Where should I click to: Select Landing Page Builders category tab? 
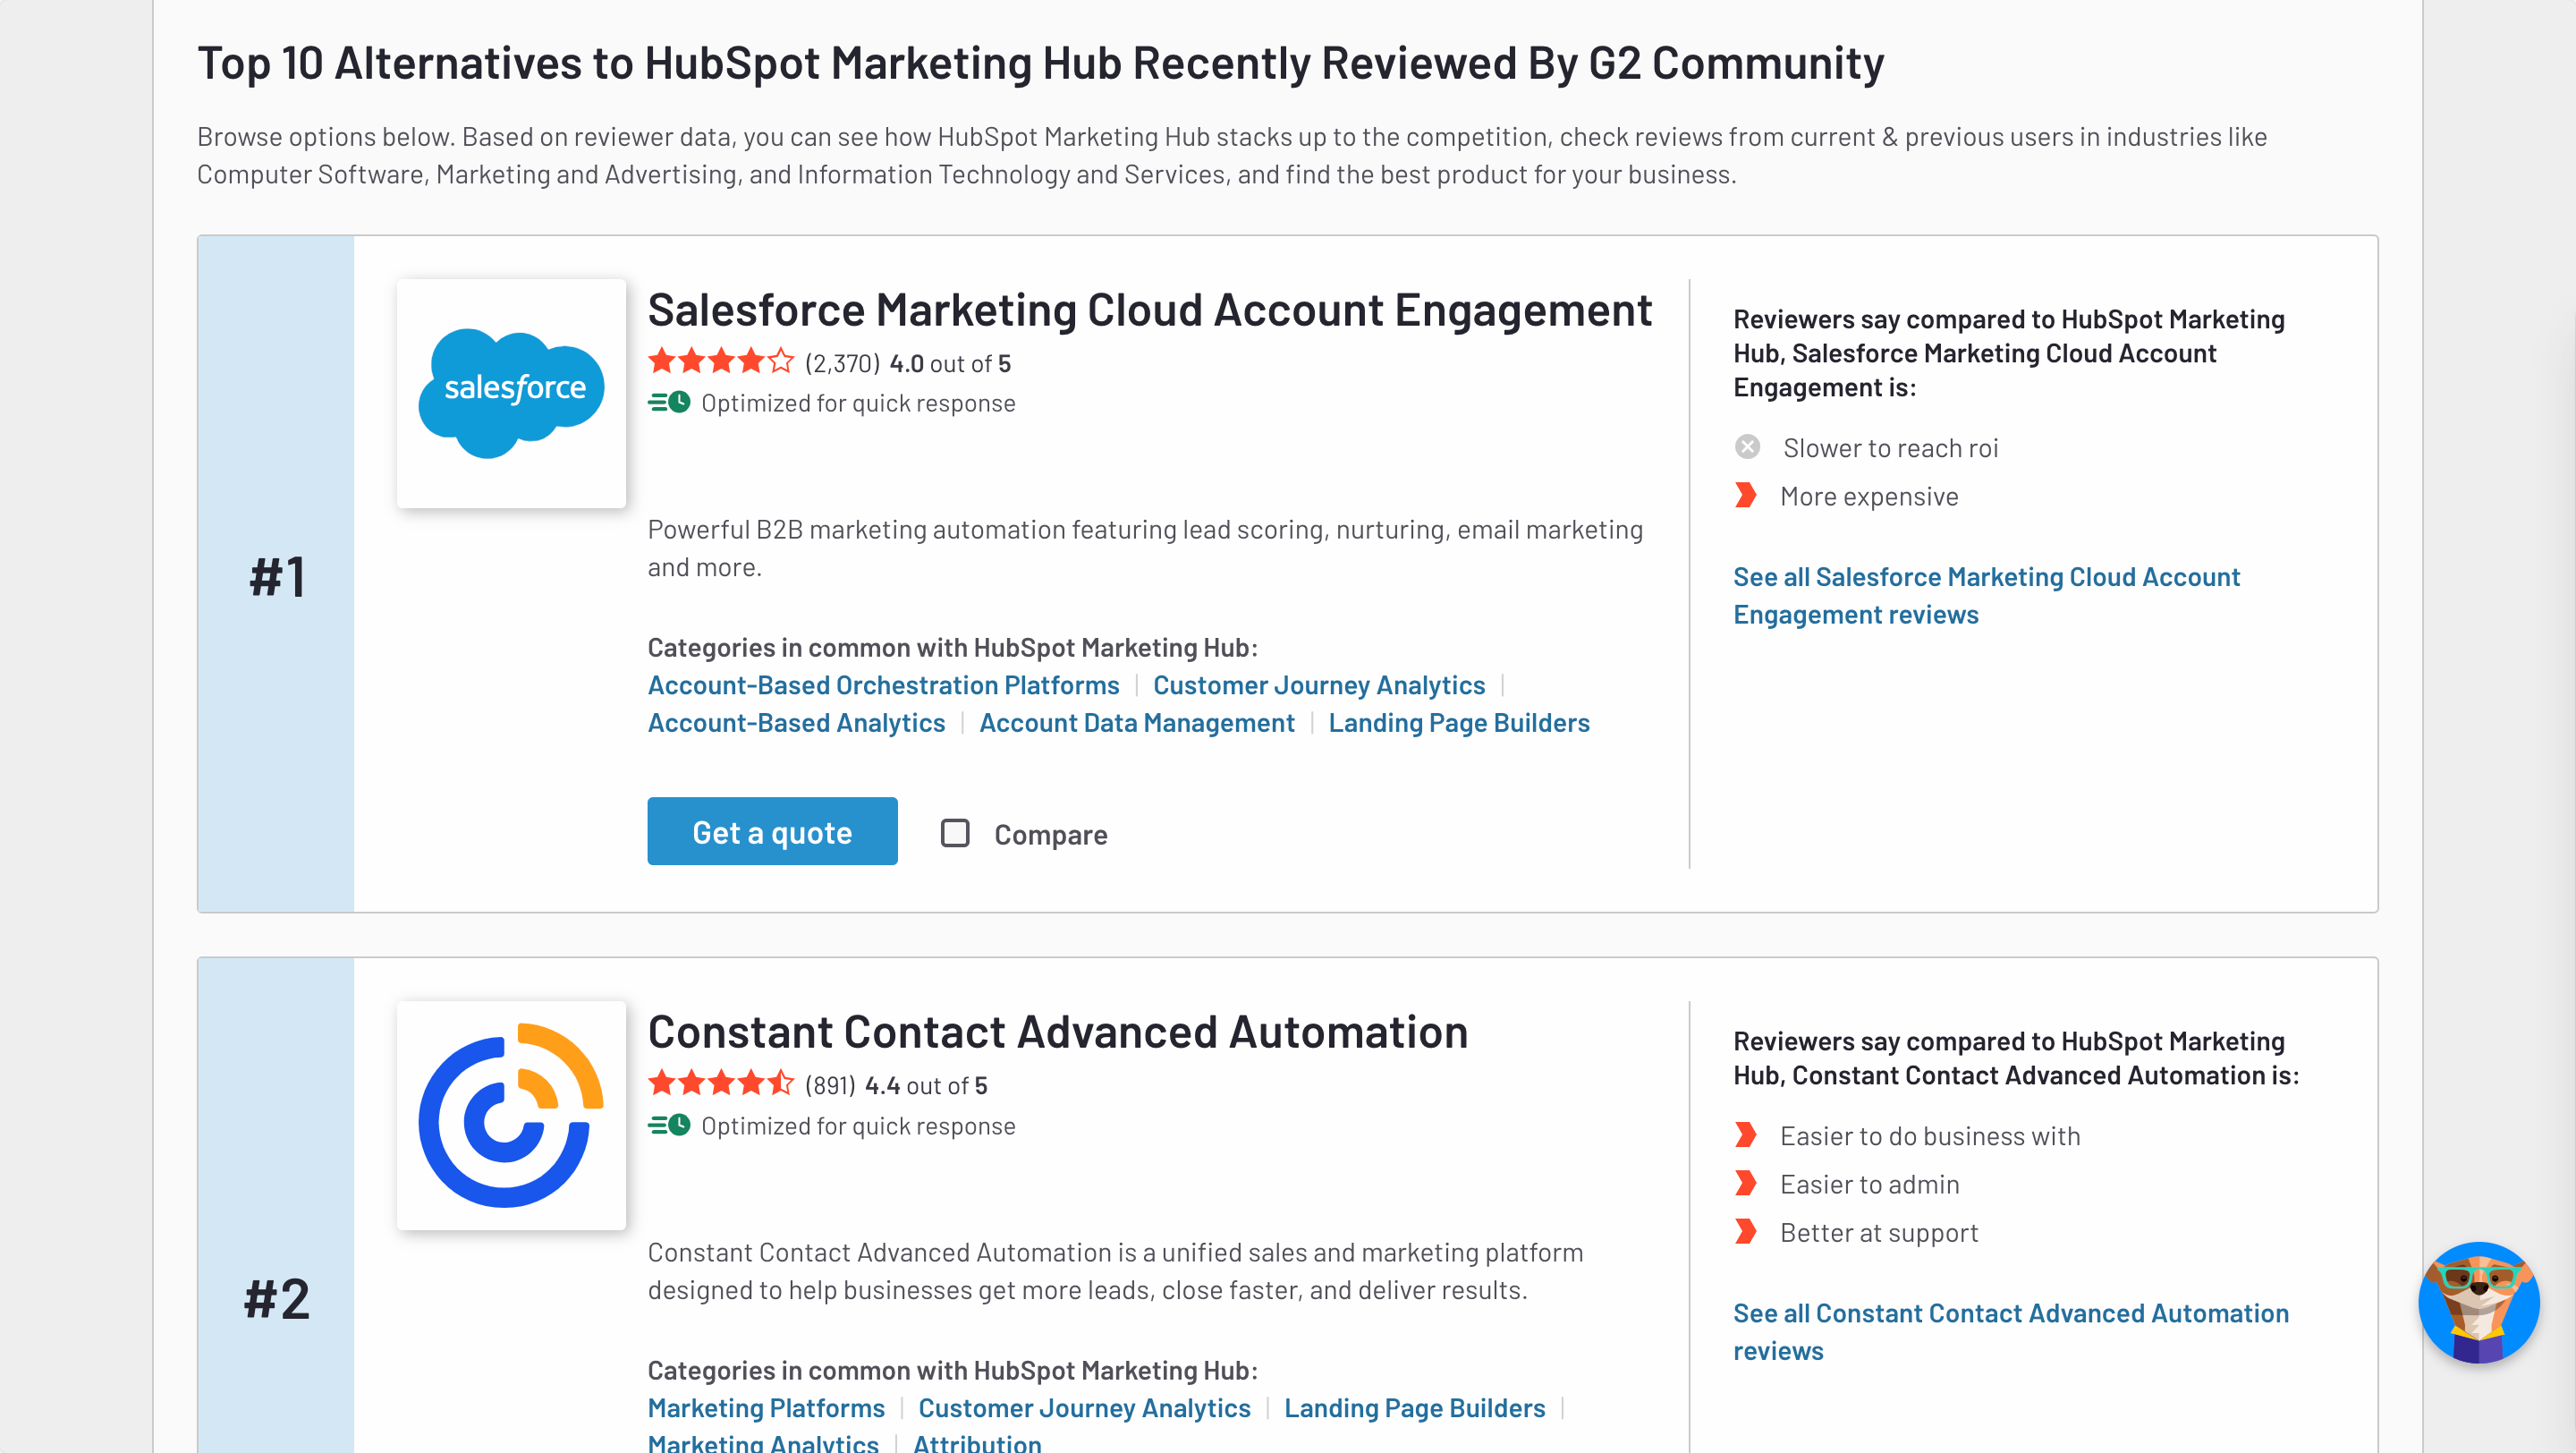[x=1458, y=720]
